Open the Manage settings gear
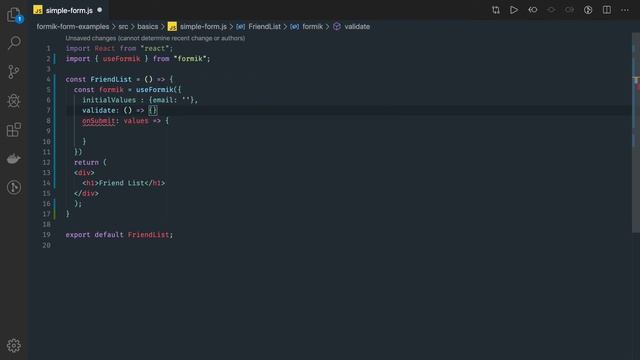This screenshot has height=360, width=640. [x=14, y=345]
